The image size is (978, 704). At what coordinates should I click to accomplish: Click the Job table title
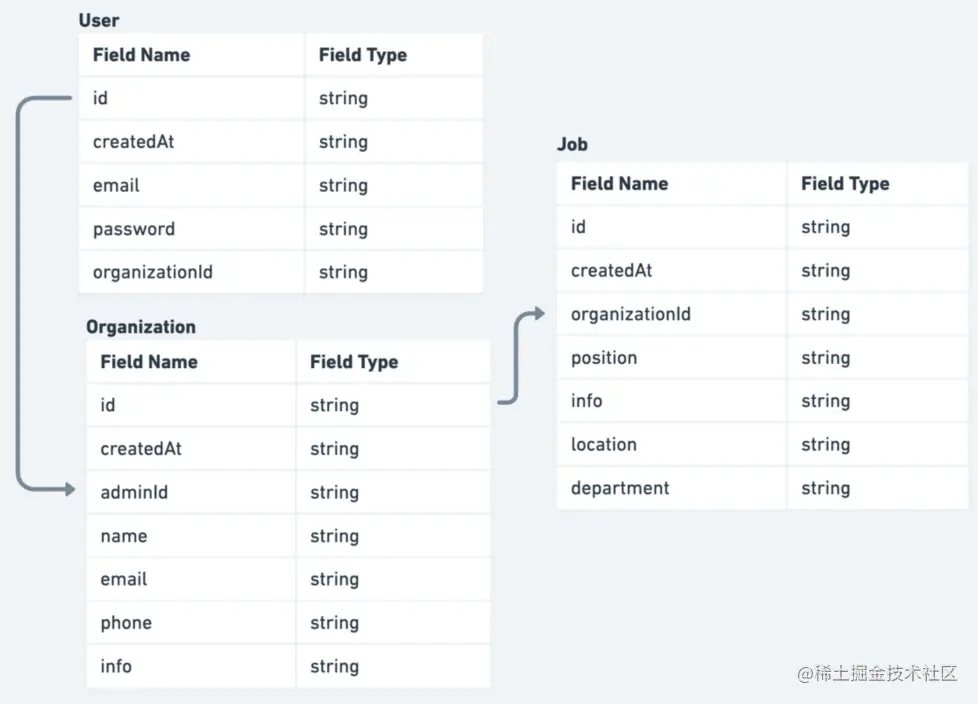pyautogui.click(x=572, y=144)
